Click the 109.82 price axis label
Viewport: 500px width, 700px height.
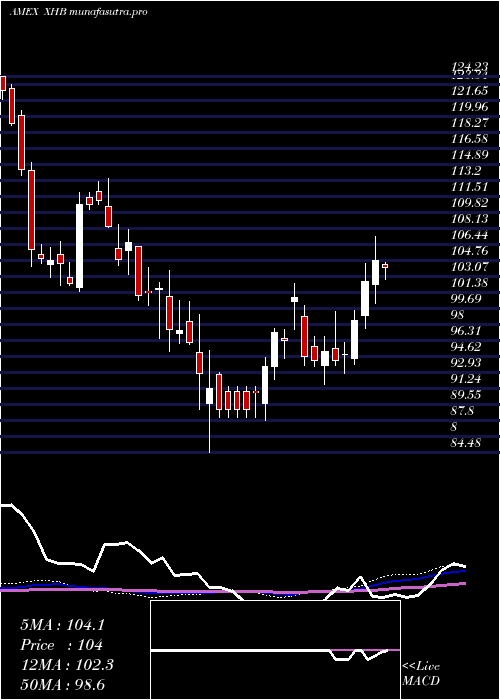click(x=470, y=203)
